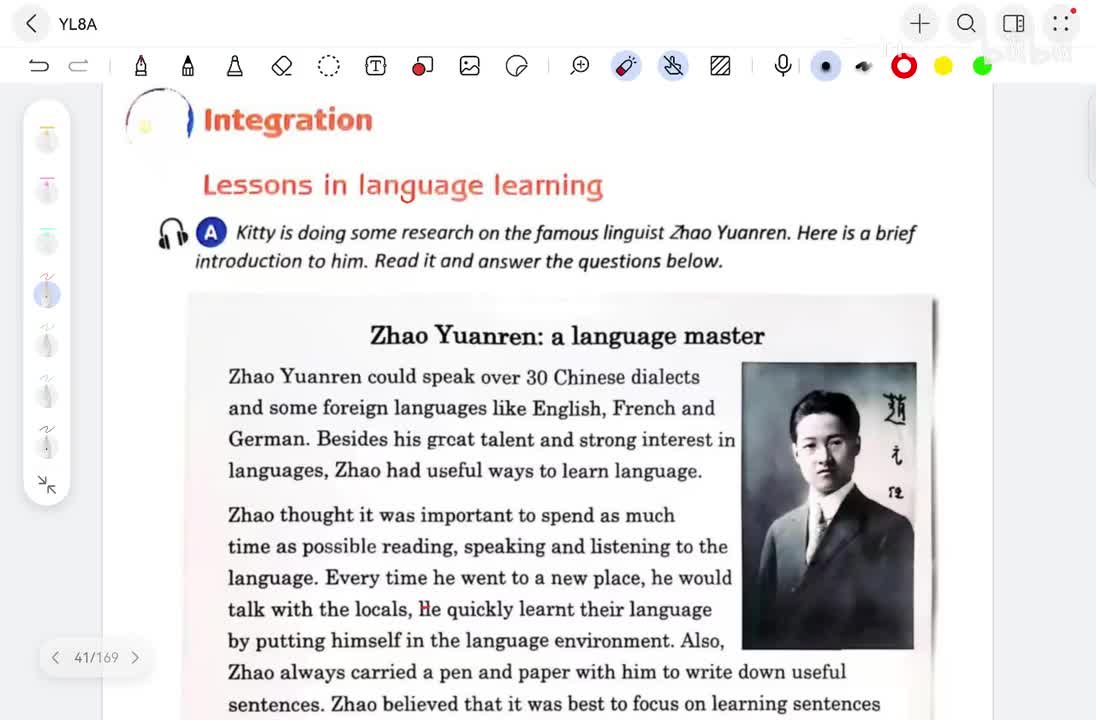Select the brush stroke style
Screen dimensions: 1096x720
[x=864, y=66]
